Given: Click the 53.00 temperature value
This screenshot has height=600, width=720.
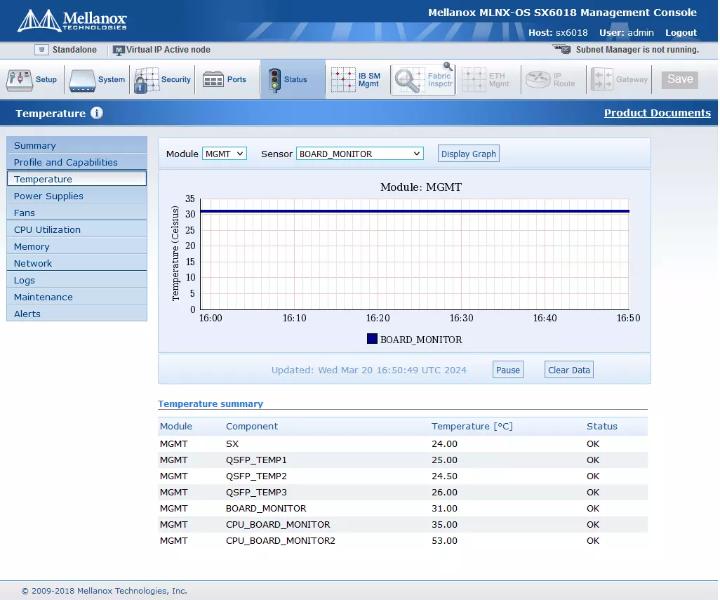Looking at the screenshot, I should tap(444, 541).
